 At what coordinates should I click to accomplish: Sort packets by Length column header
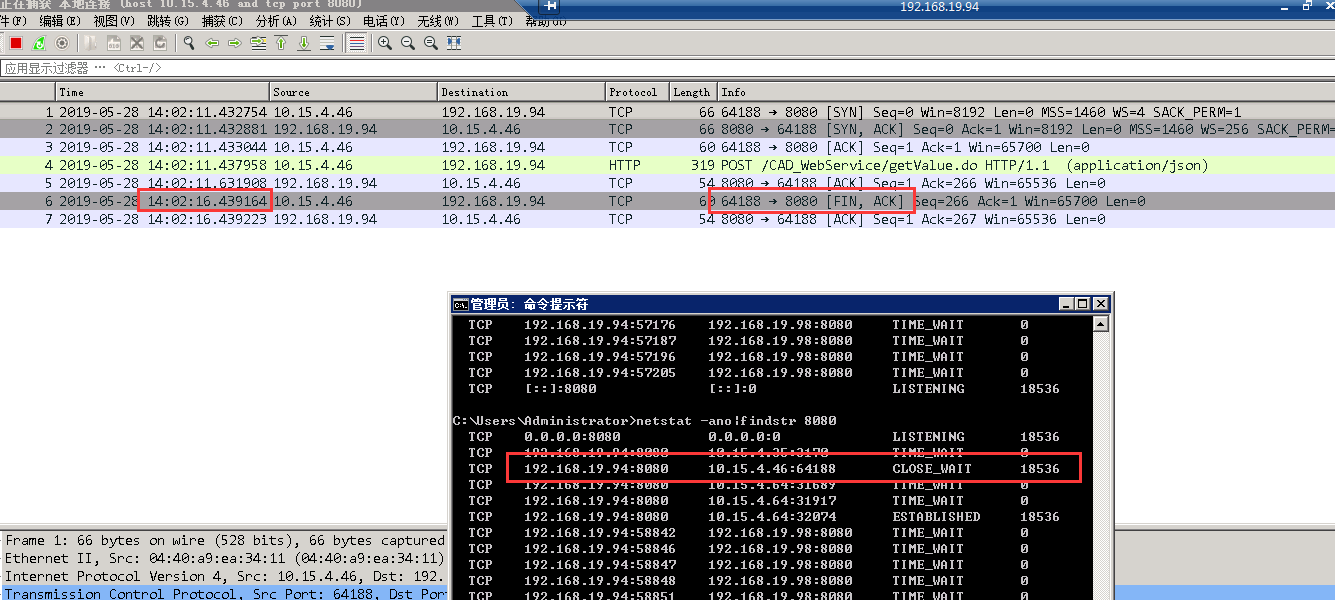692,92
